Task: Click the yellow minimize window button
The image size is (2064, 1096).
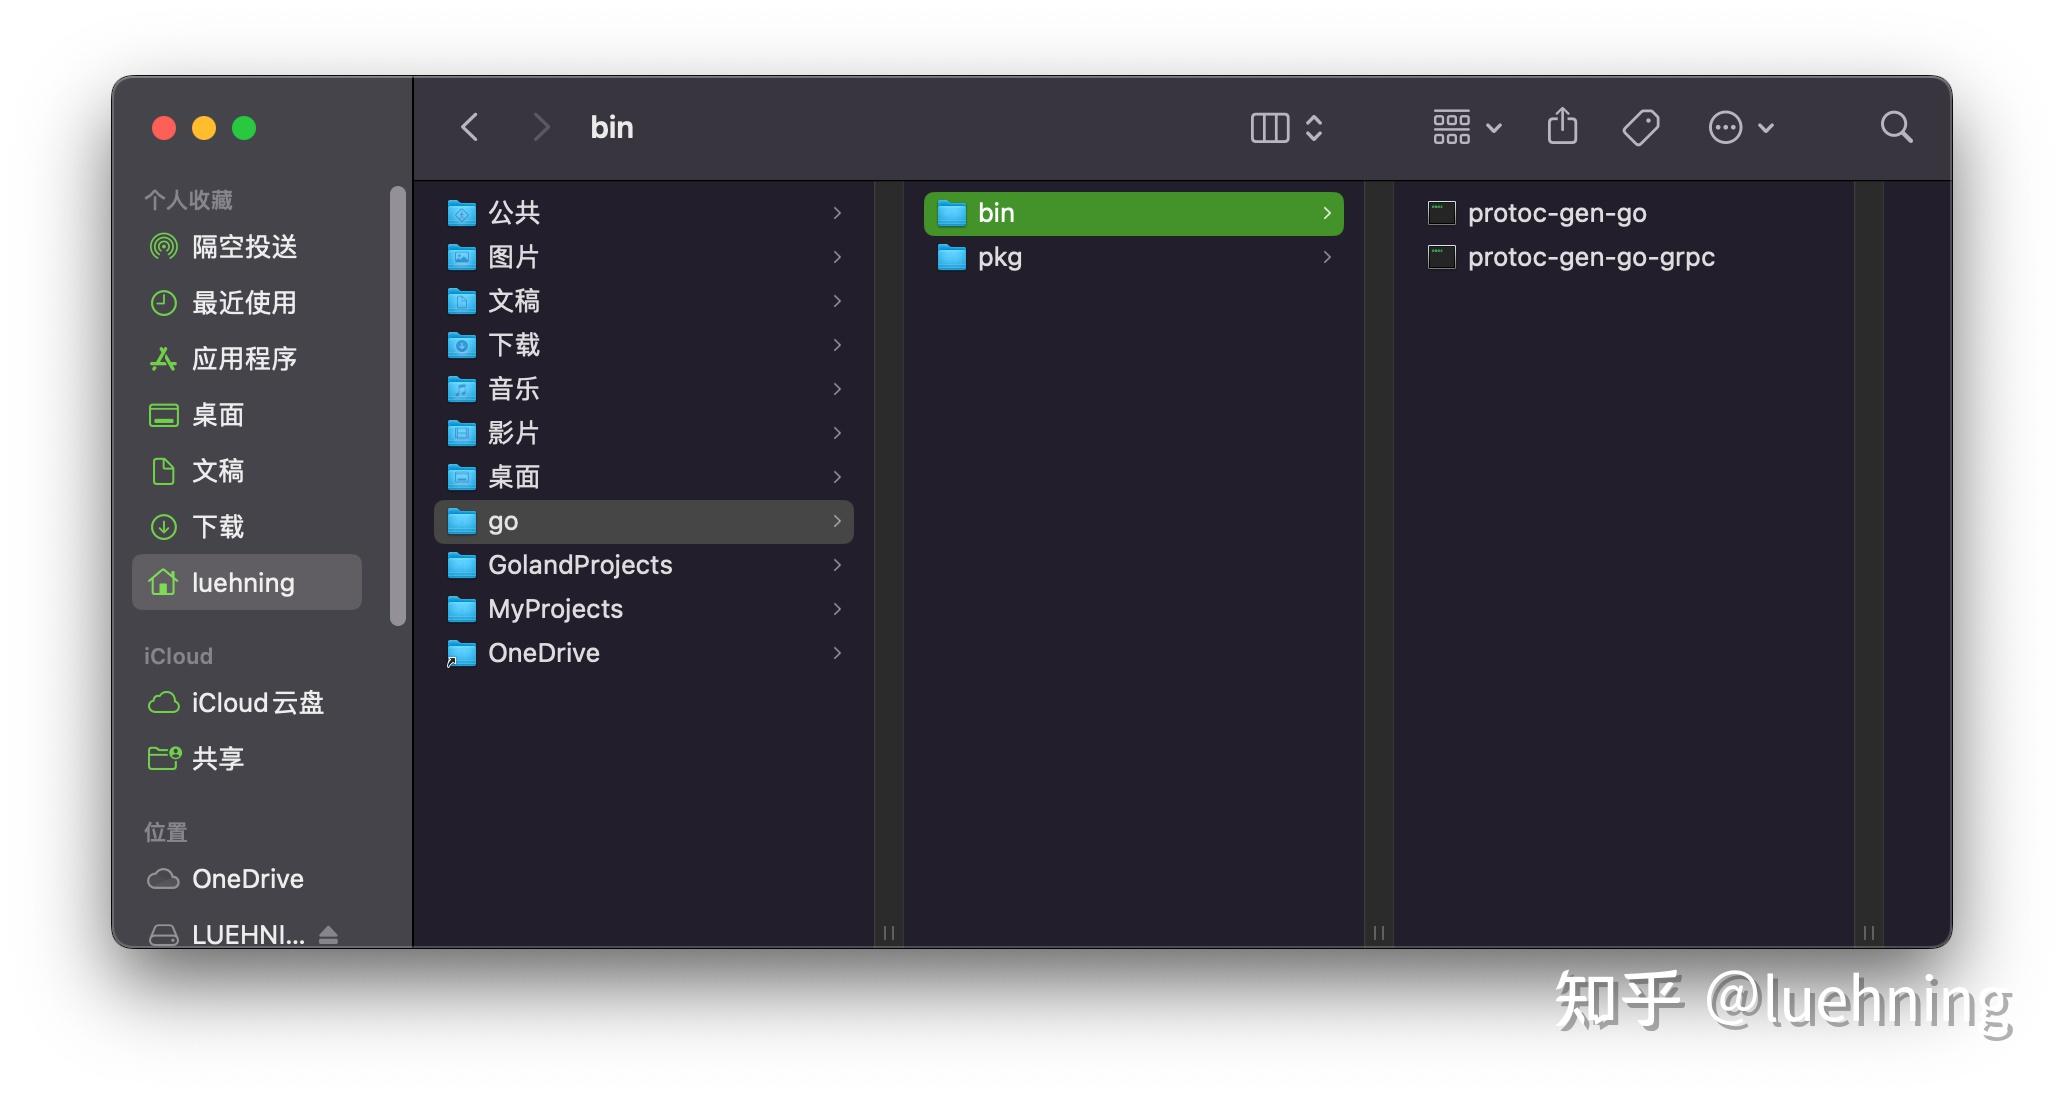Action: click(x=204, y=128)
